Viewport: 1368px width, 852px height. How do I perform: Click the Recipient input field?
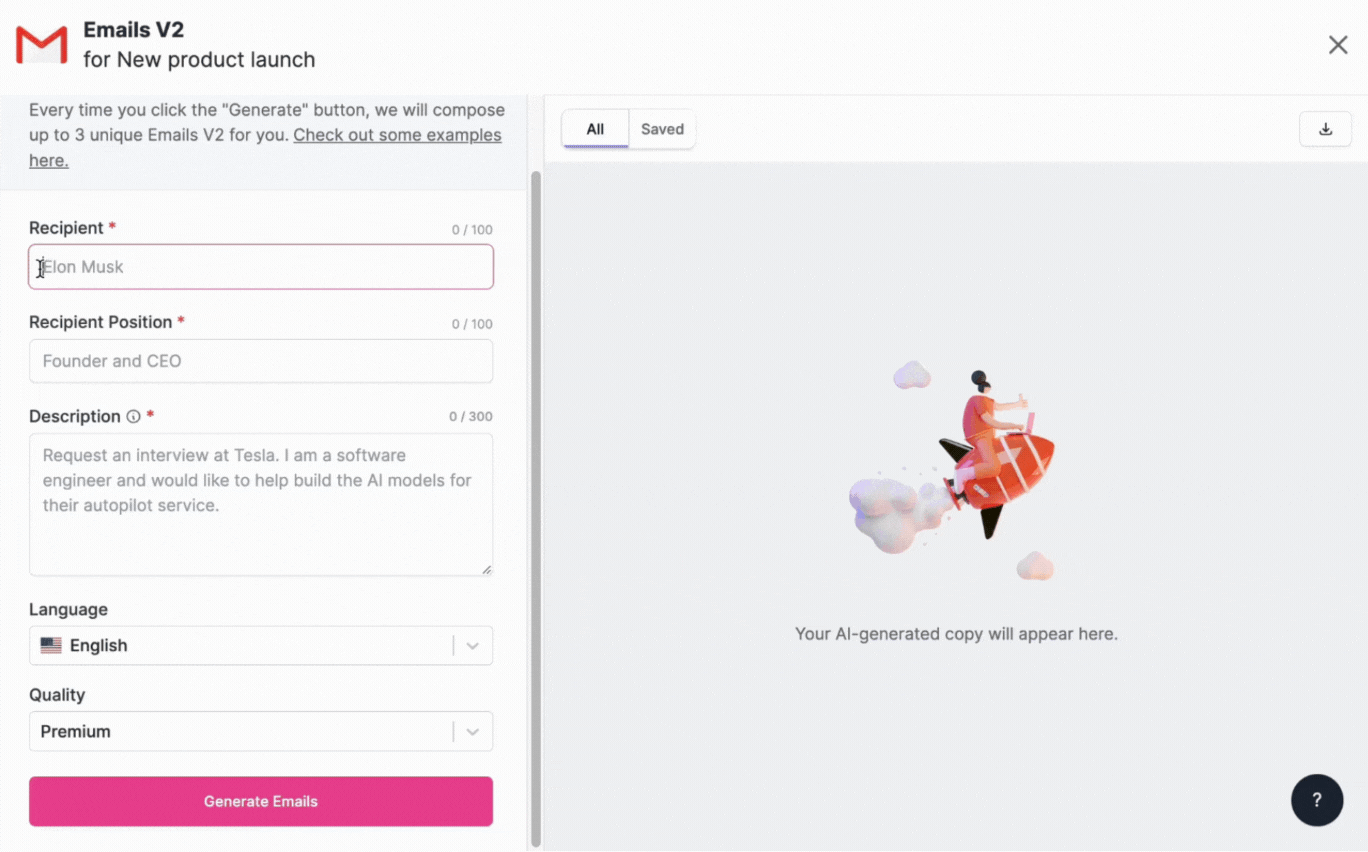(260, 267)
